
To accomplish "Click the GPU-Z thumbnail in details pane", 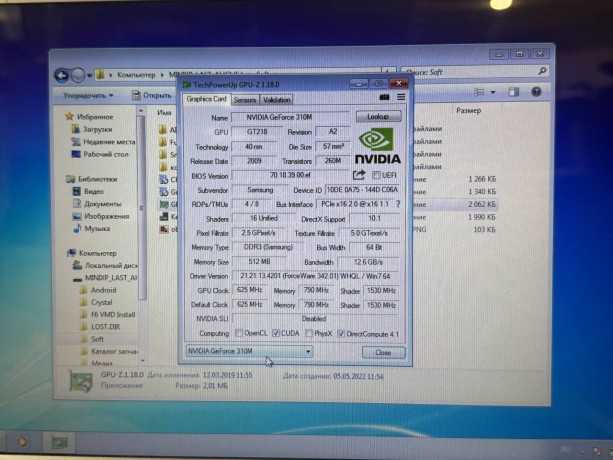I will click(x=81, y=380).
